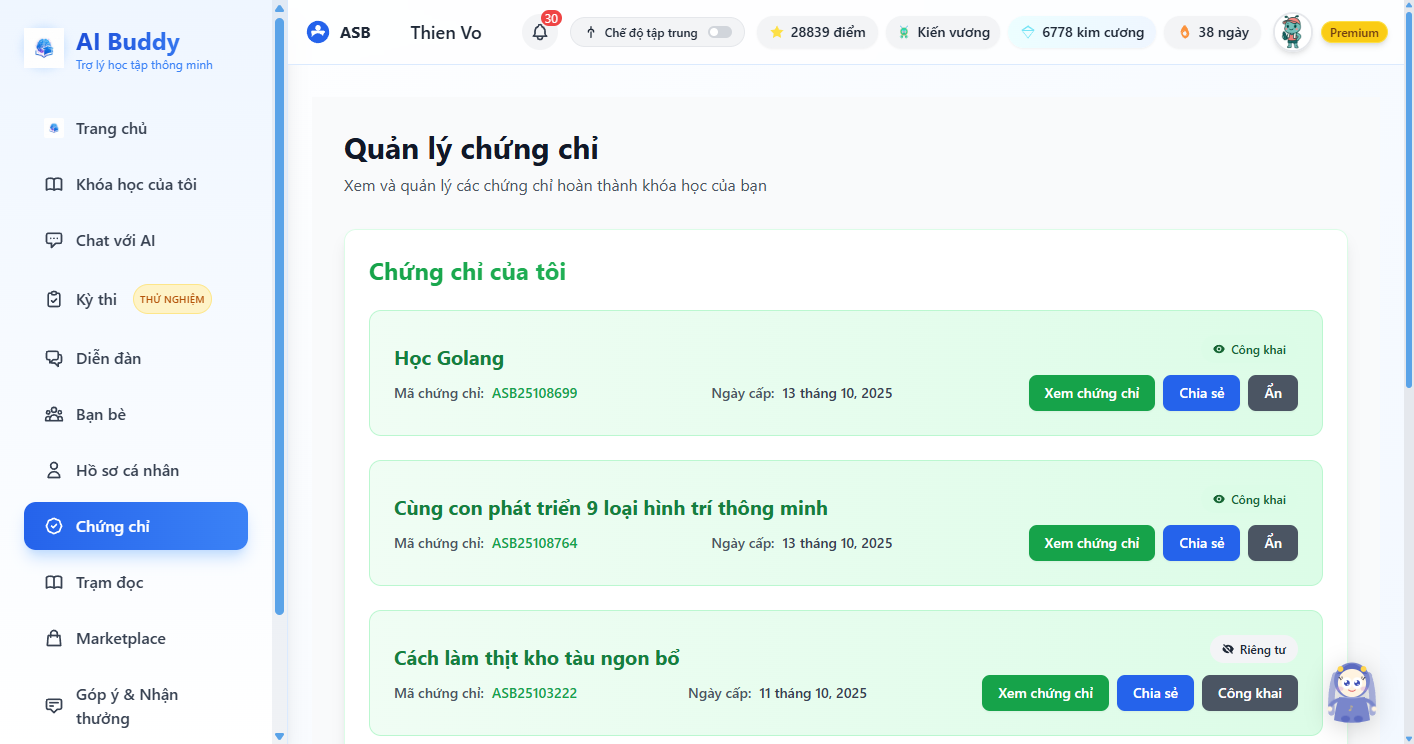
Task: Go to Trang chủ in sidebar
Action: (136, 128)
